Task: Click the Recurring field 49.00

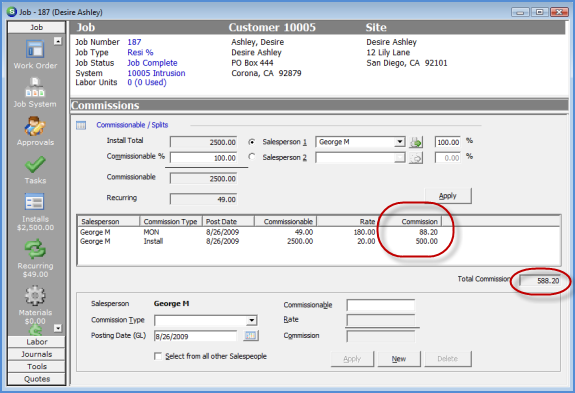Action: pos(204,199)
